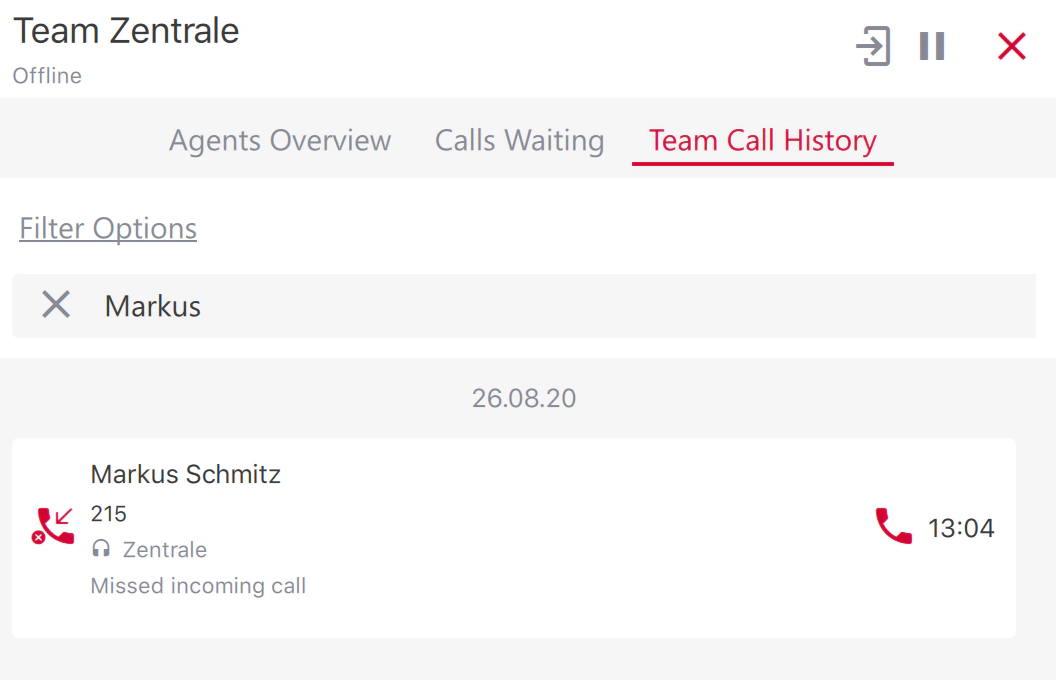The width and height of the screenshot is (1058, 680).
Task: Pause the team queue with pause icon
Action: tap(932, 46)
